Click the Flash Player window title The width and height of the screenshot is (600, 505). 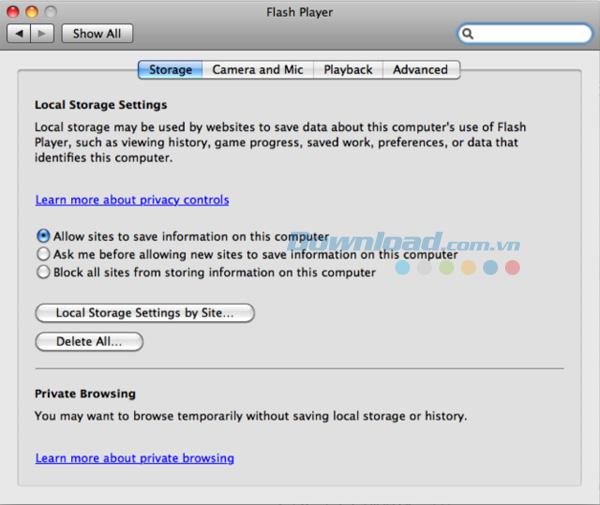pyautogui.click(x=300, y=12)
